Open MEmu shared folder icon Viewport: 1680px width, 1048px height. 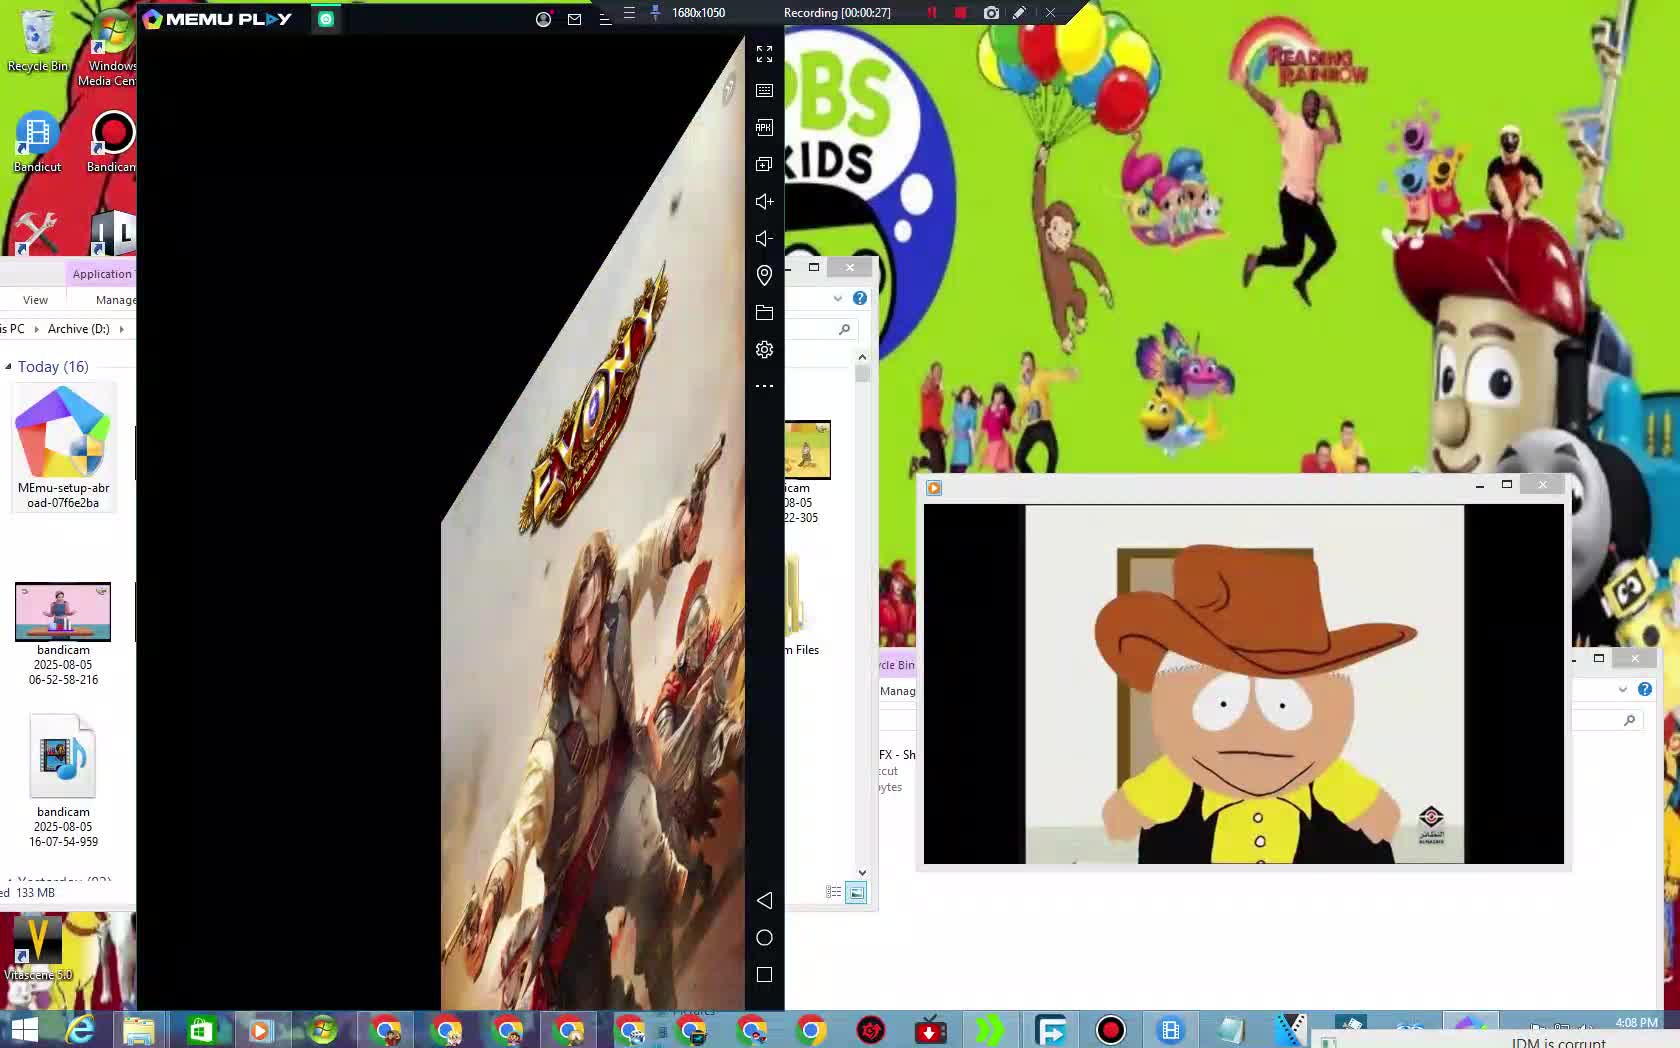(764, 312)
